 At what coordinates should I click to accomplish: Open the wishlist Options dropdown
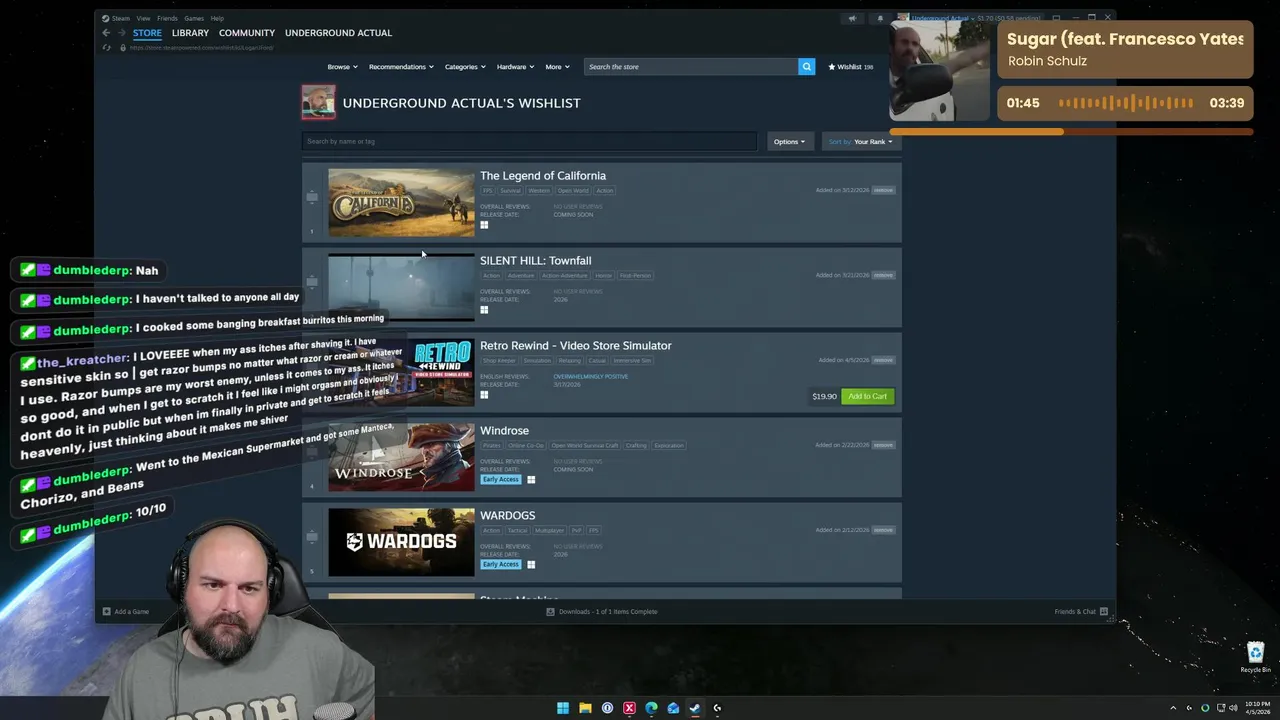(789, 141)
